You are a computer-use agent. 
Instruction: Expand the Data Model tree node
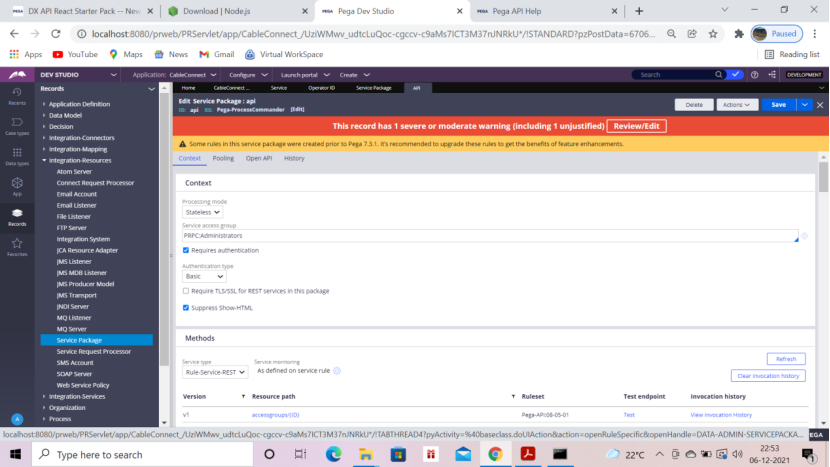[44, 115]
